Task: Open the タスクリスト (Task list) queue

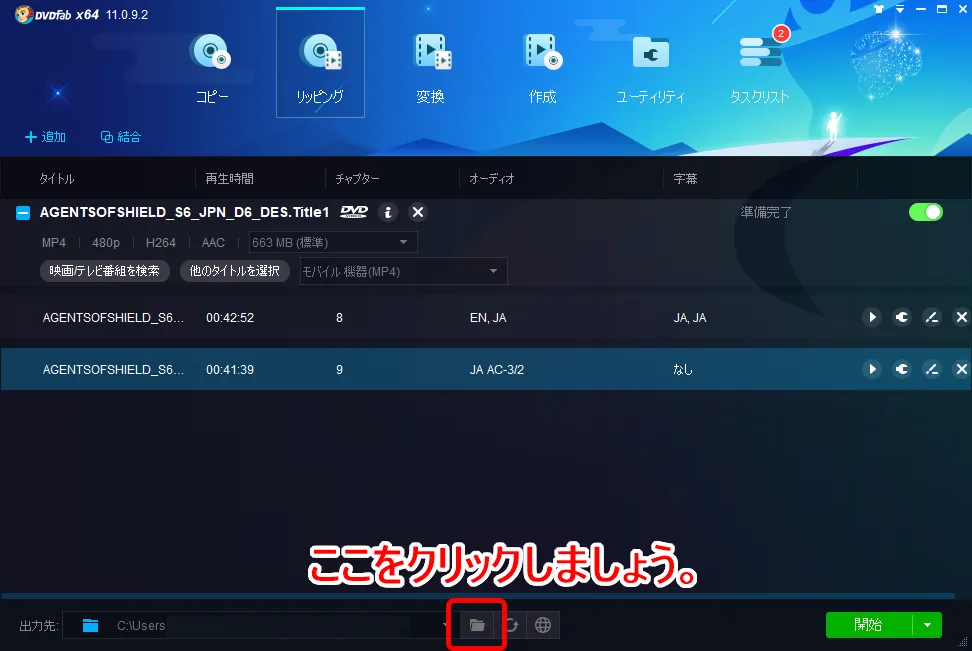Action: tap(759, 68)
